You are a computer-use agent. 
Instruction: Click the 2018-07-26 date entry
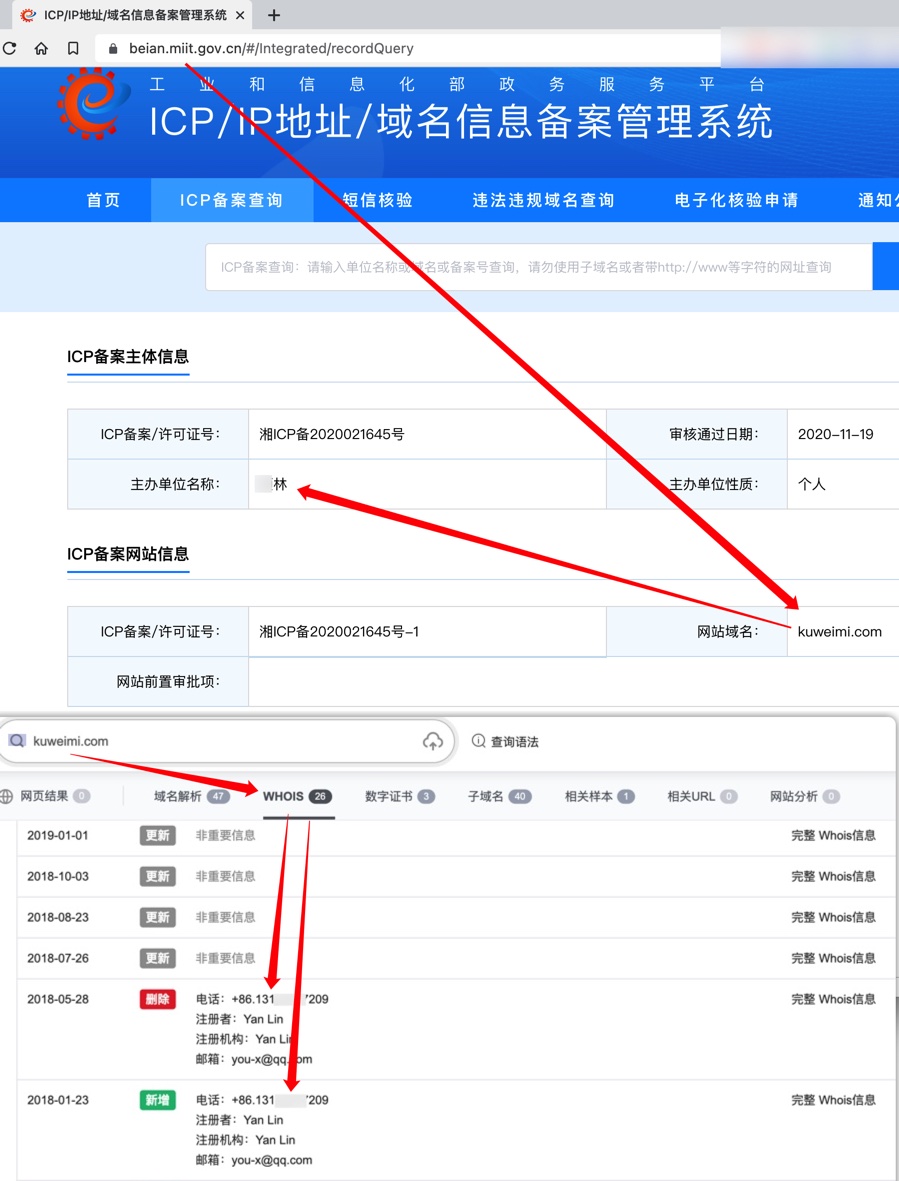[58, 958]
